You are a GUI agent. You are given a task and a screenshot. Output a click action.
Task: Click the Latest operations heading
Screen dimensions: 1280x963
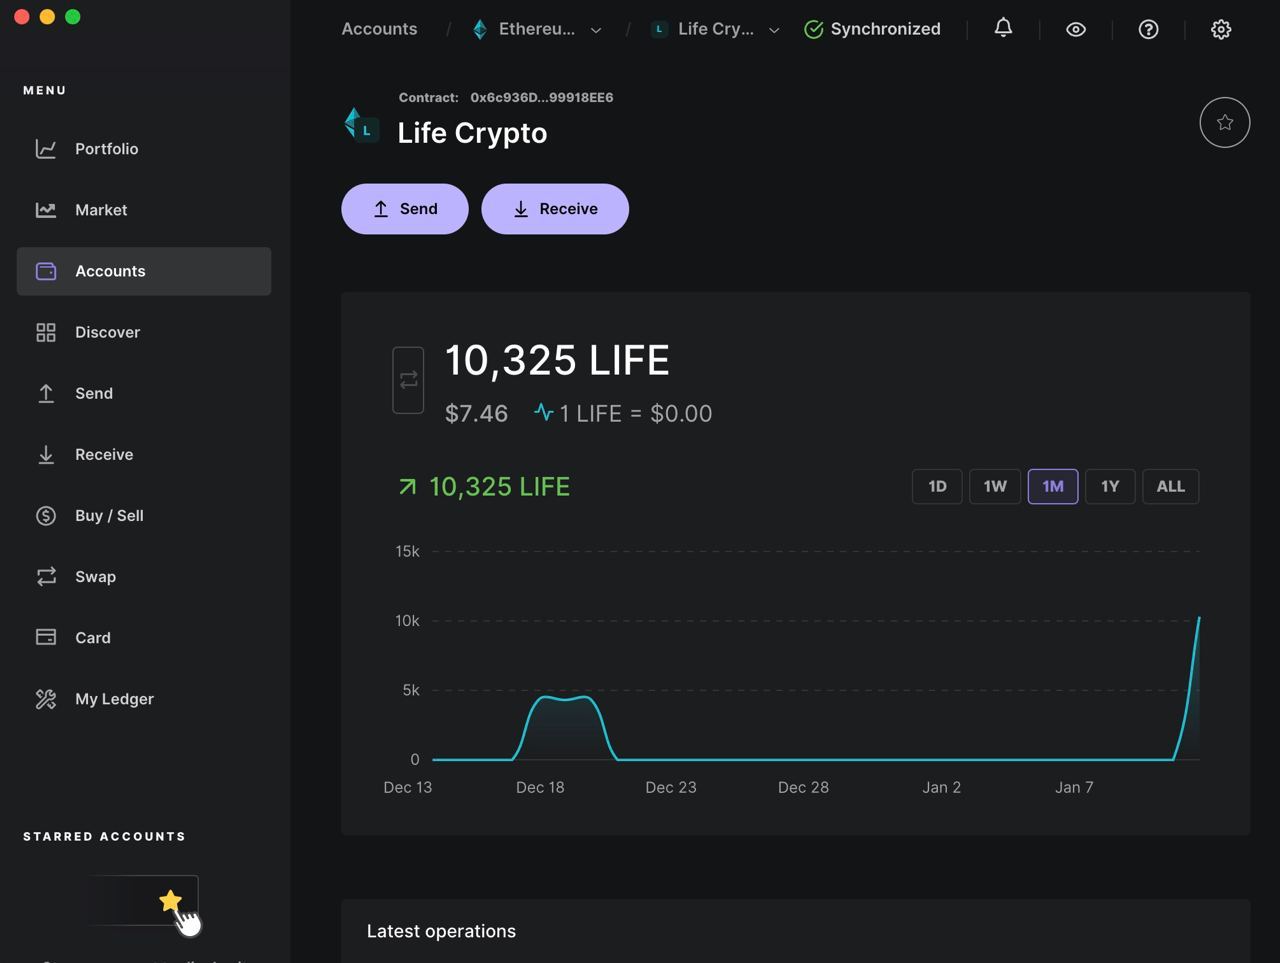[441, 931]
